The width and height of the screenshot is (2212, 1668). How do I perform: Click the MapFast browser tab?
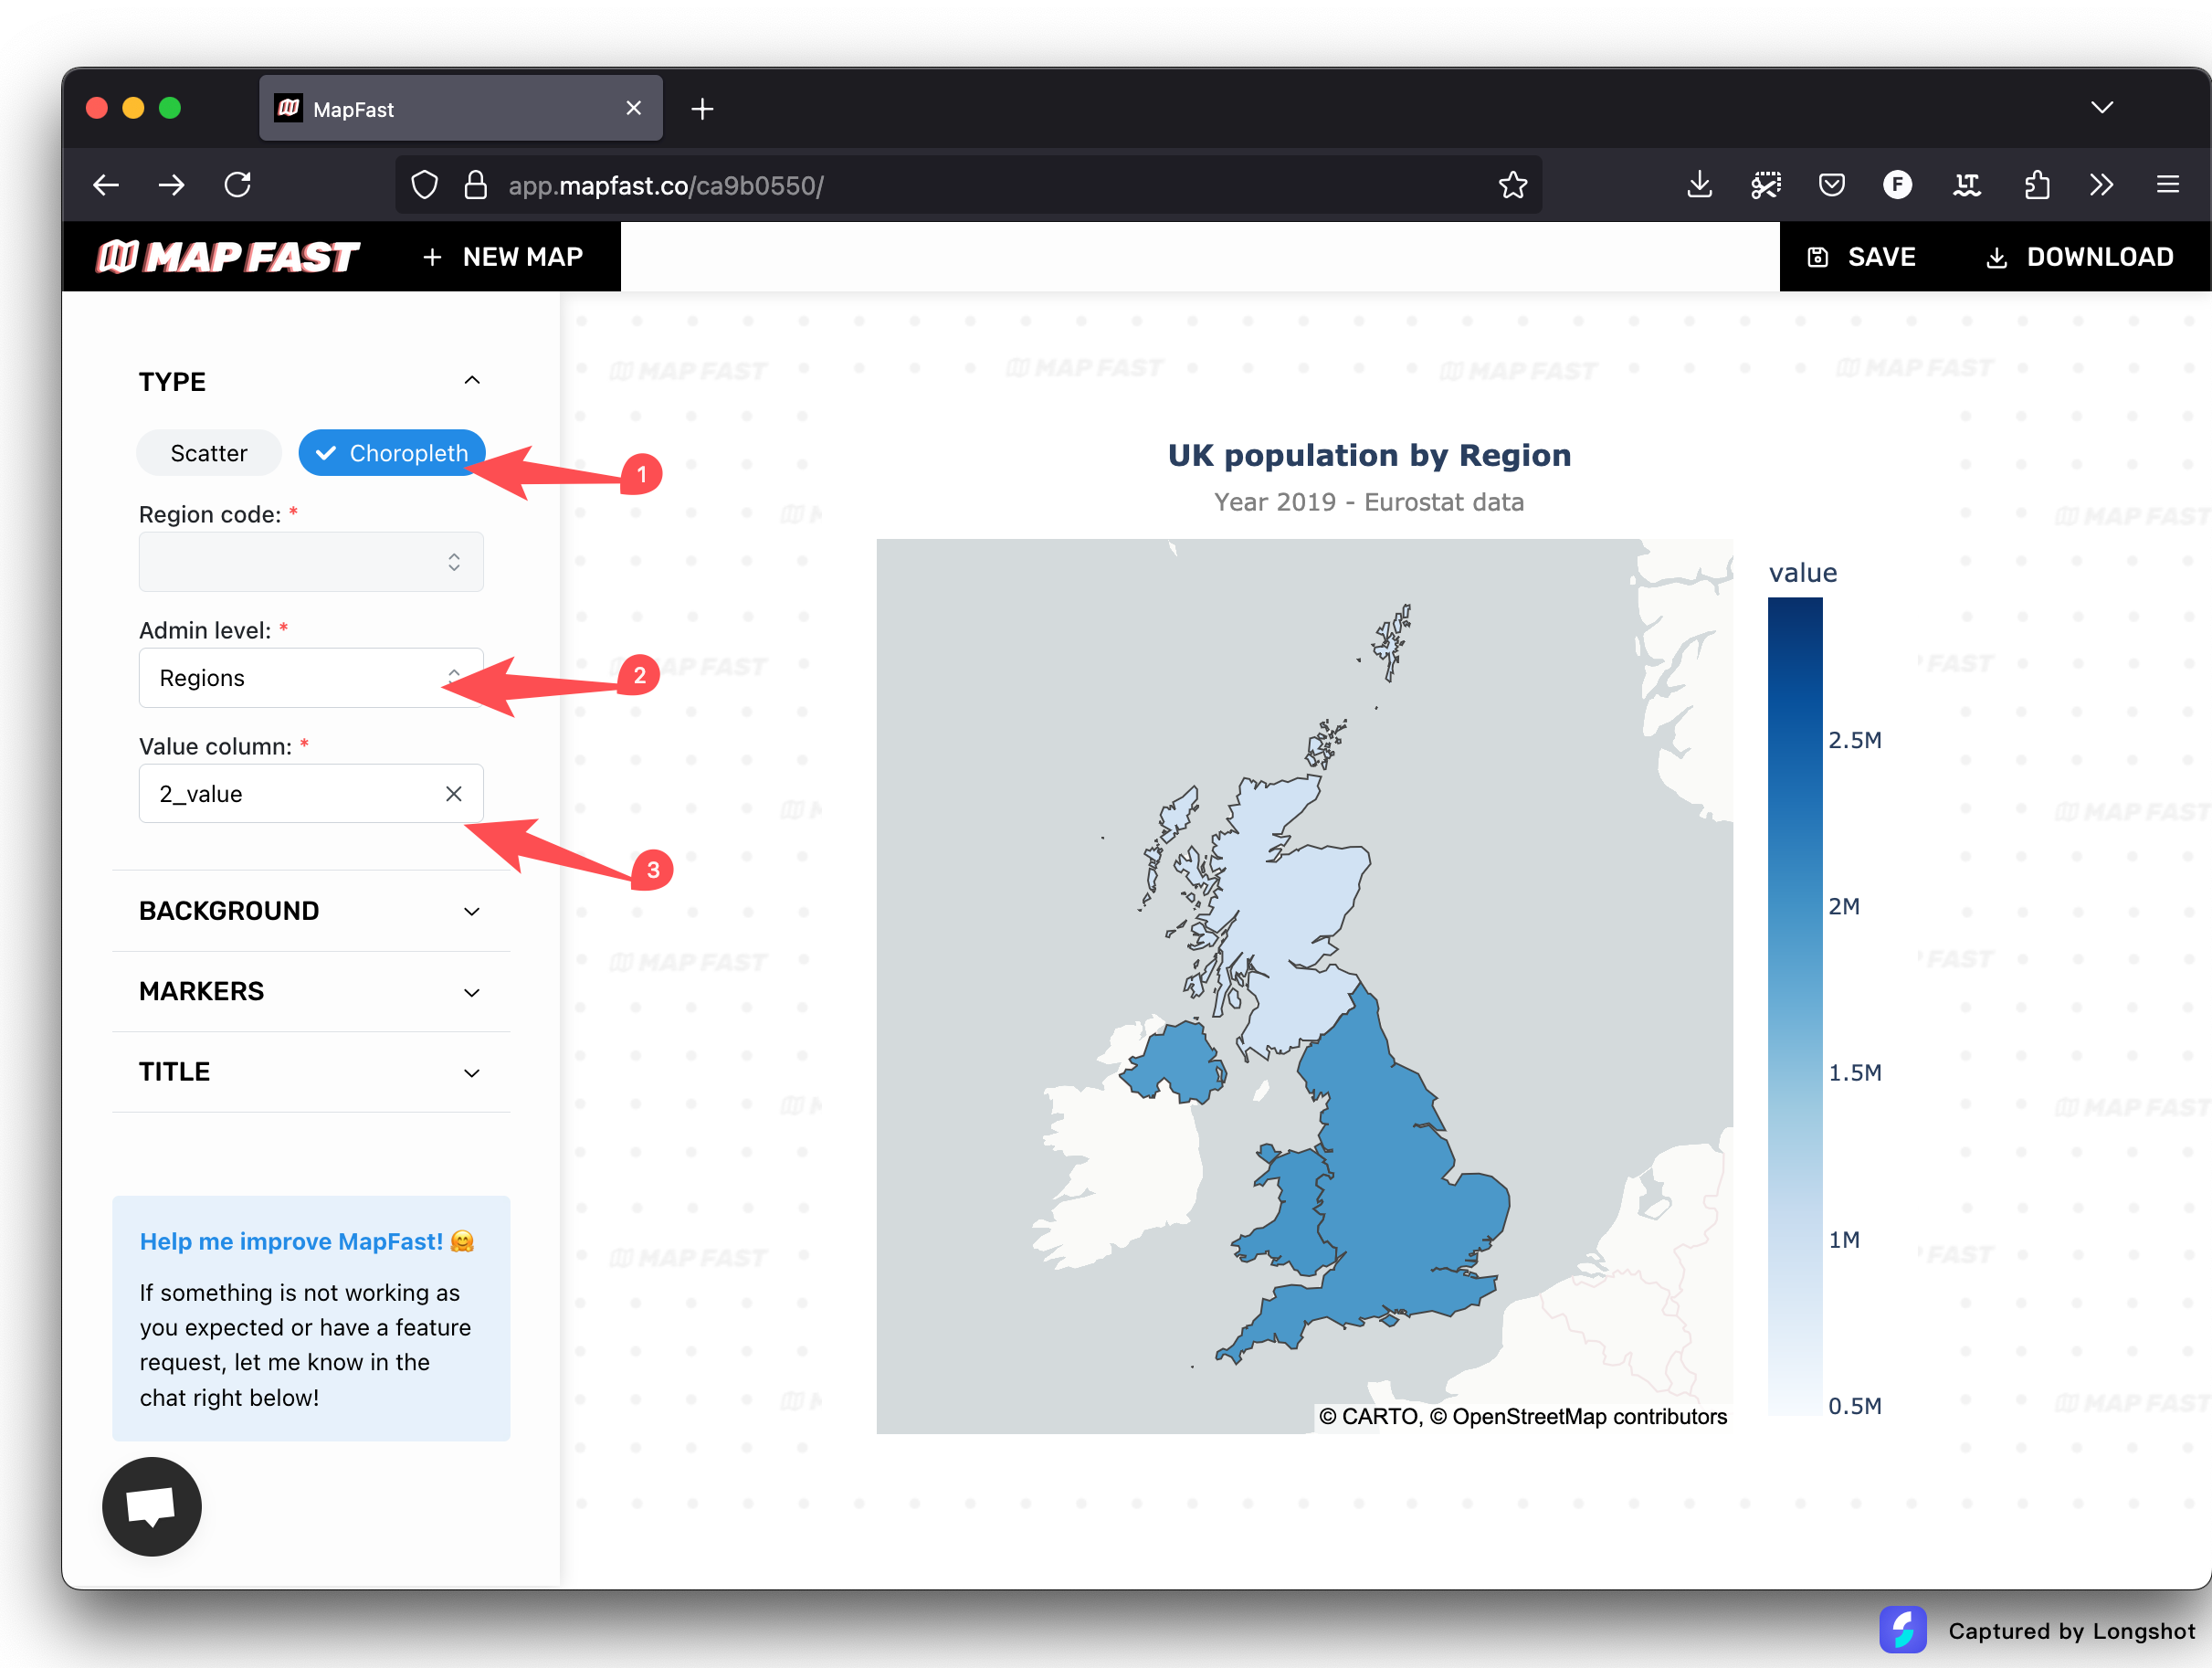[460, 108]
